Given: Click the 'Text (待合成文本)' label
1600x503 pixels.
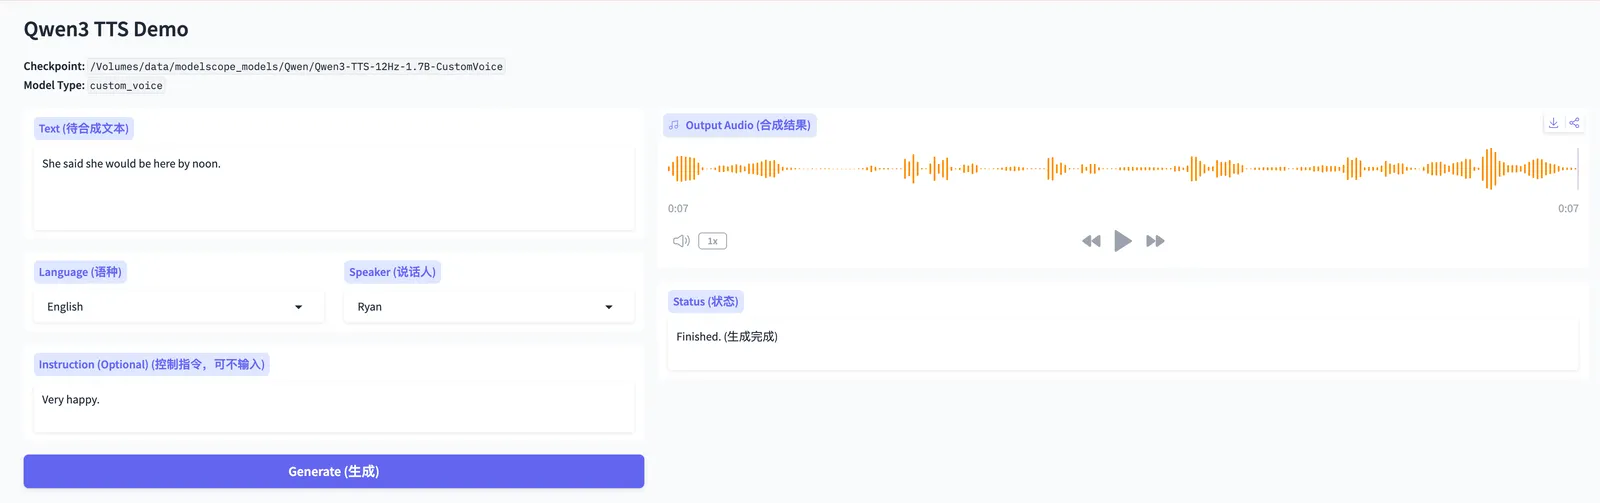Looking at the screenshot, I should coord(84,128).
